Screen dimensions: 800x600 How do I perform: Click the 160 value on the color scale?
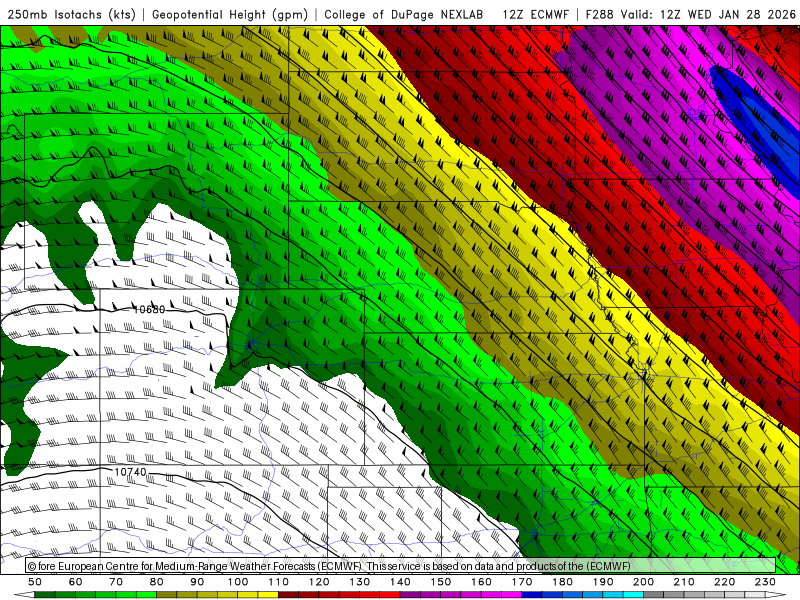tap(481, 582)
